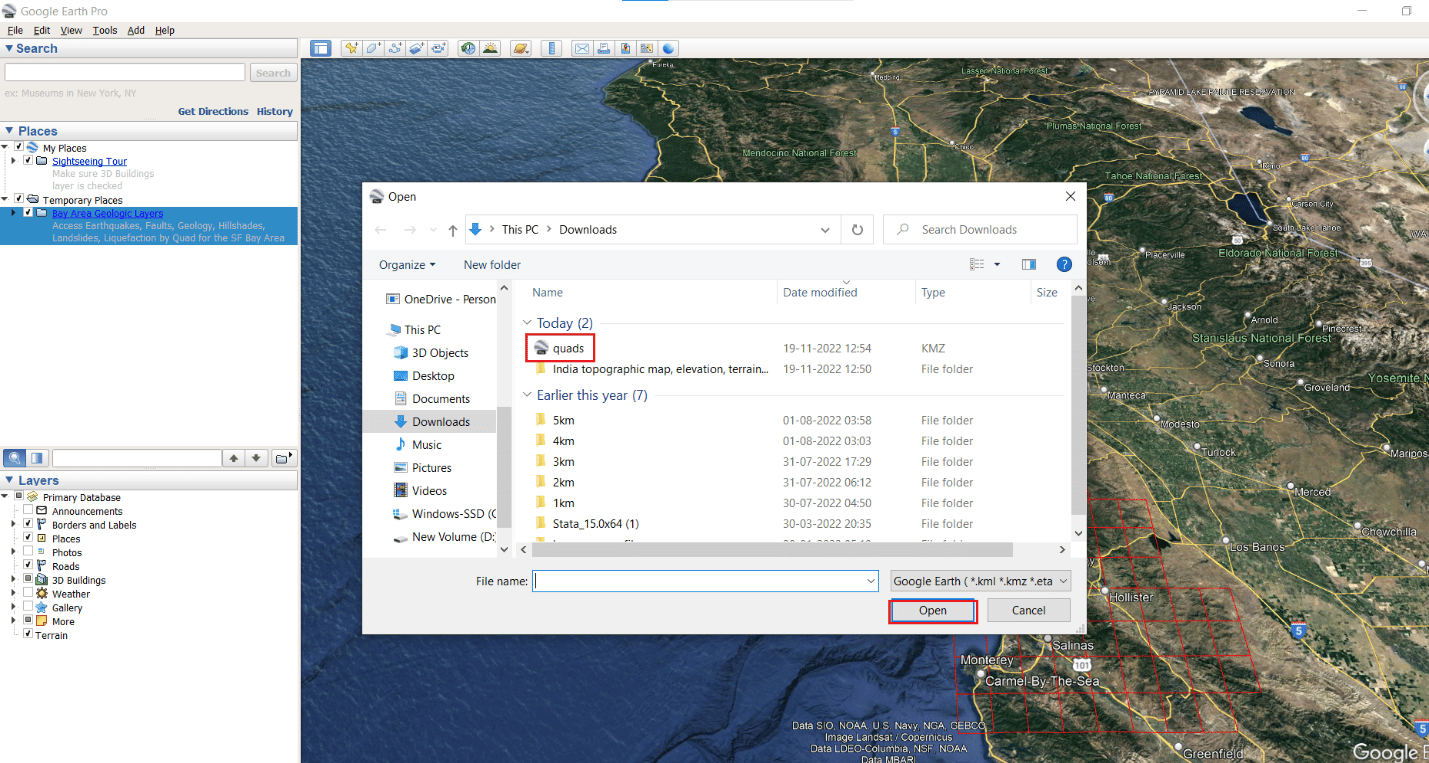The image size is (1429, 763).
Task: Enable the Gallery layer checkbox
Action: [x=28, y=607]
